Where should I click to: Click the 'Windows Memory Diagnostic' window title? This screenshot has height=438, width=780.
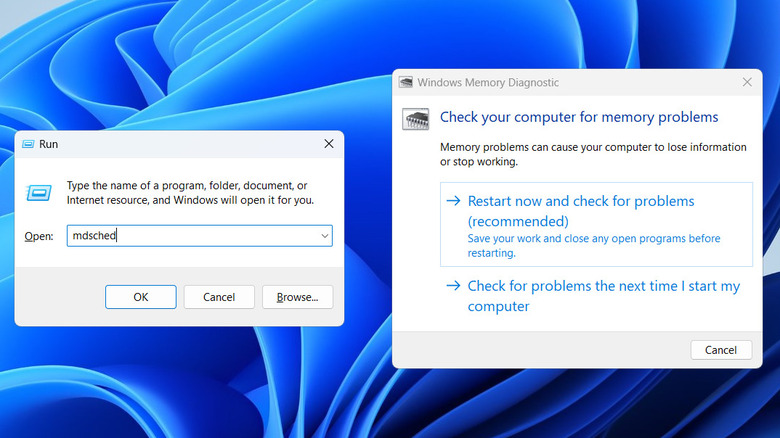pyautogui.click(x=488, y=83)
